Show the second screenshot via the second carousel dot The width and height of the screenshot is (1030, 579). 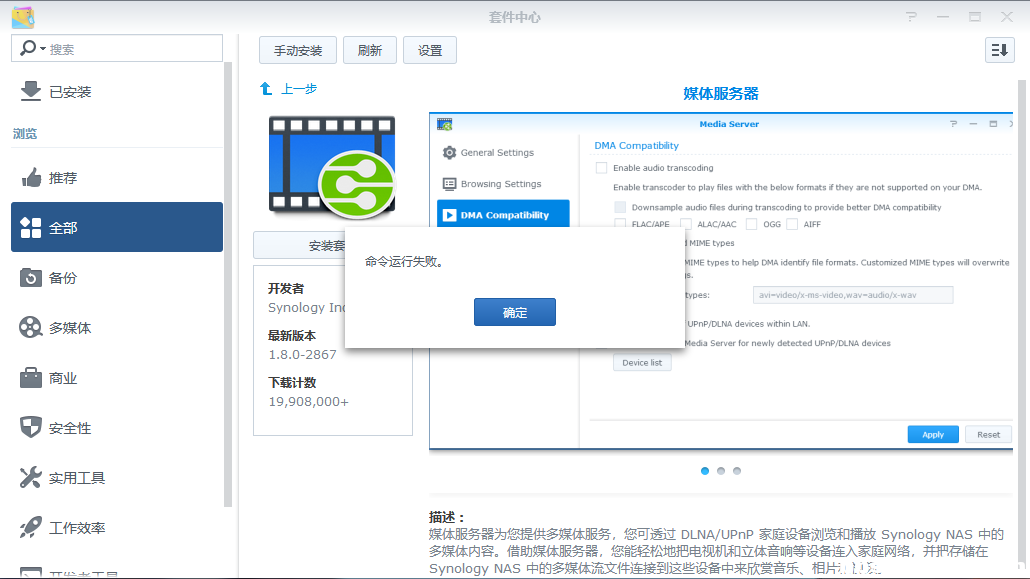[x=721, y=471]
